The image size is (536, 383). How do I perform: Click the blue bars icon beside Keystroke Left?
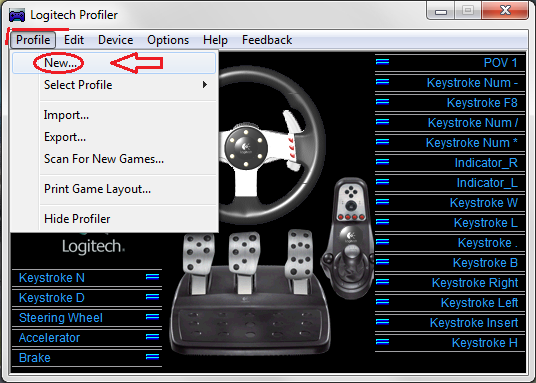pyautogui.click(x=382, y=302)
